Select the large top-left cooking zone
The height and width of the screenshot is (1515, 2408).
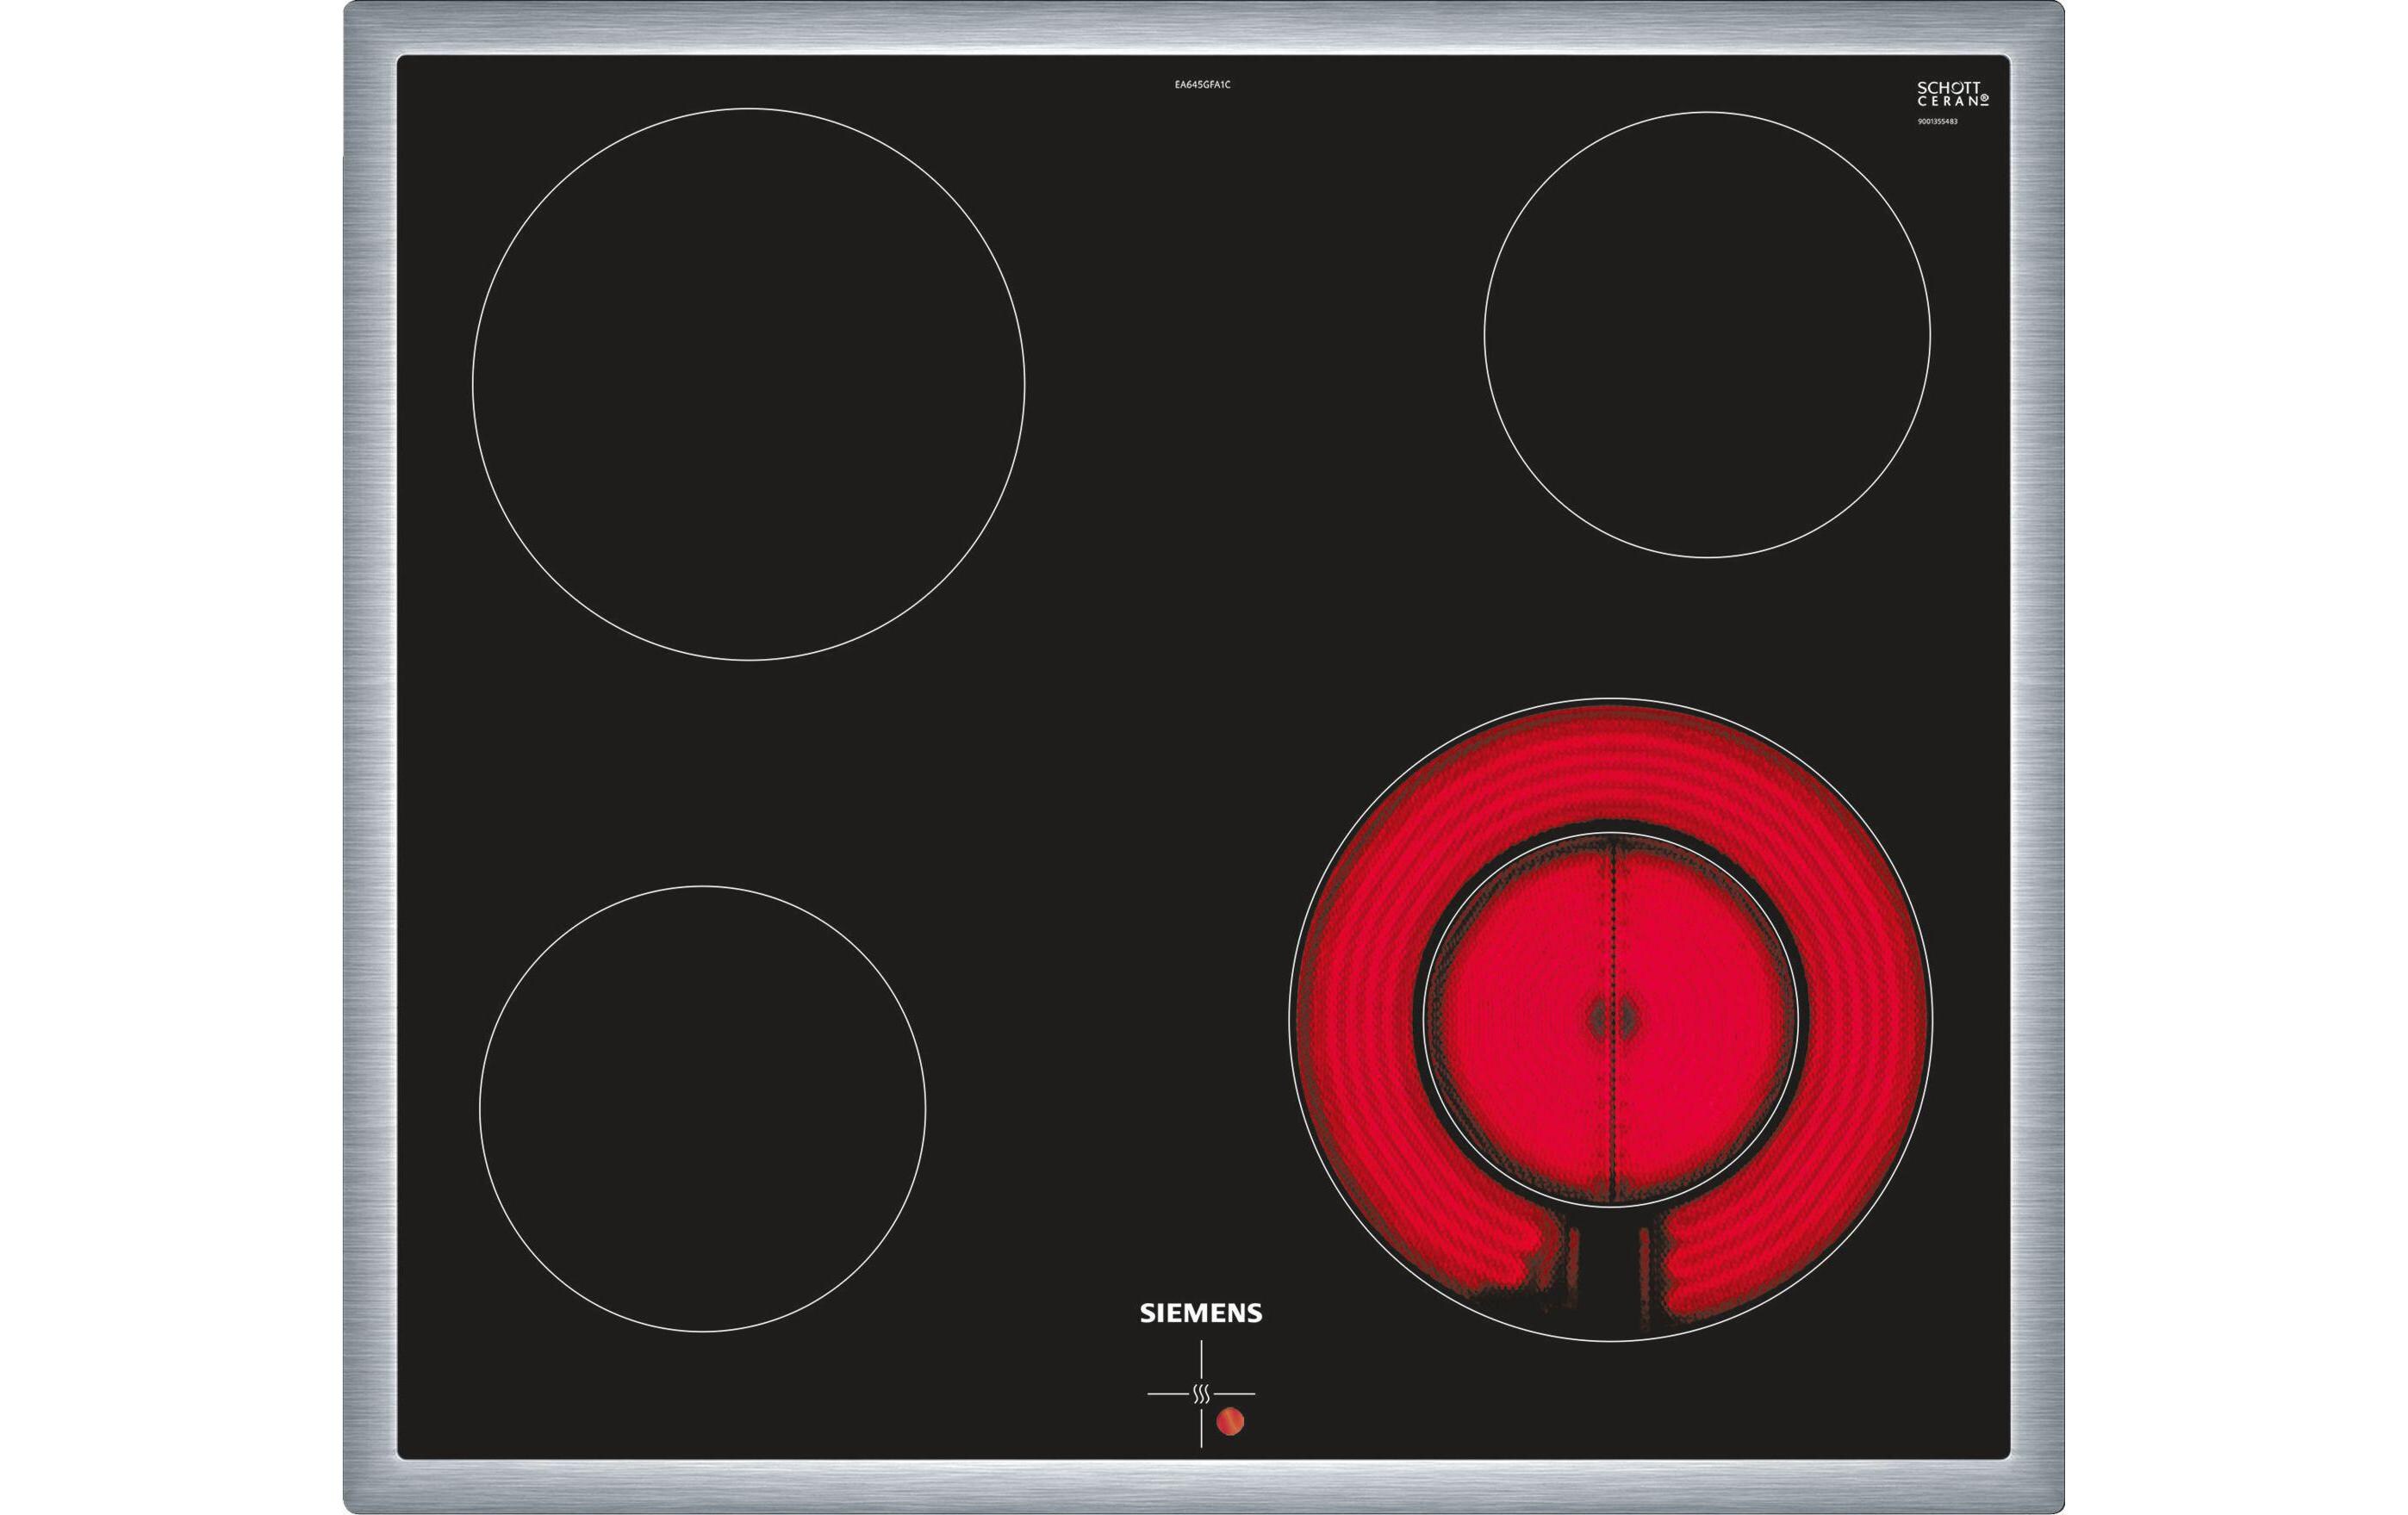(x=748, y=384)
